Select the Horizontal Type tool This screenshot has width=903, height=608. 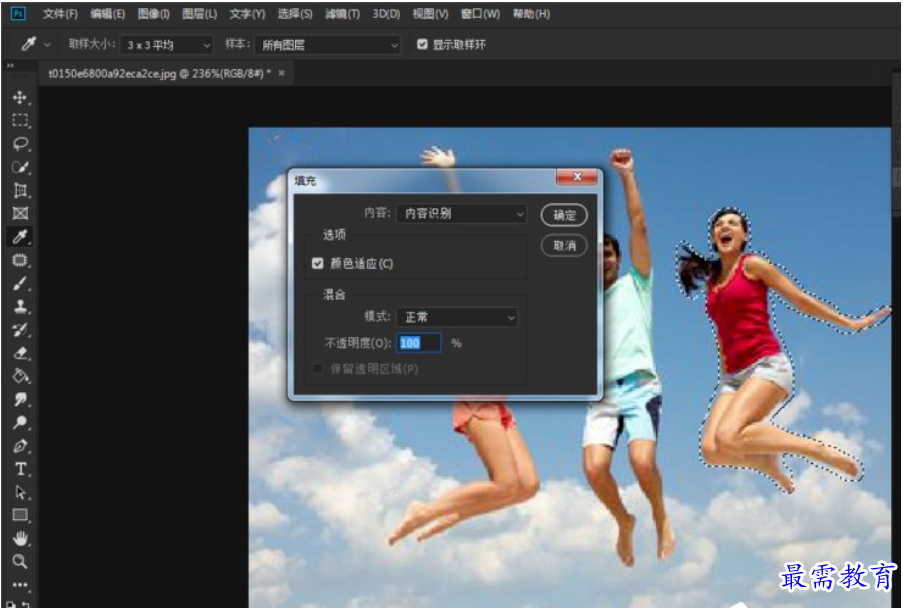pyautogui.click(x=20, y=469)
